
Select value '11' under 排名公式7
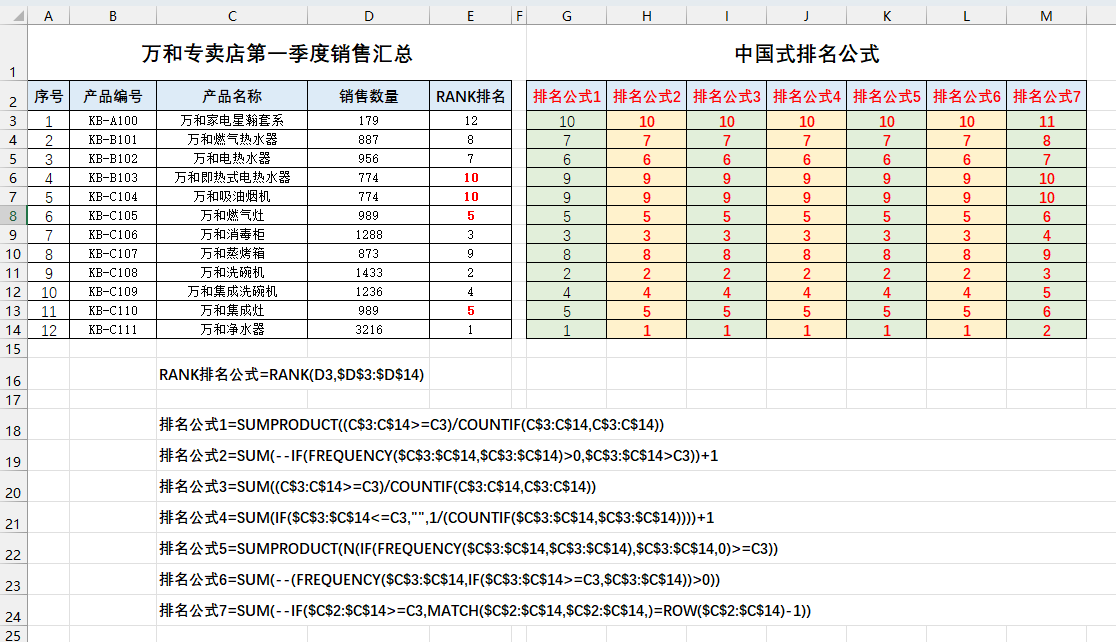[x=1046, y=122]
